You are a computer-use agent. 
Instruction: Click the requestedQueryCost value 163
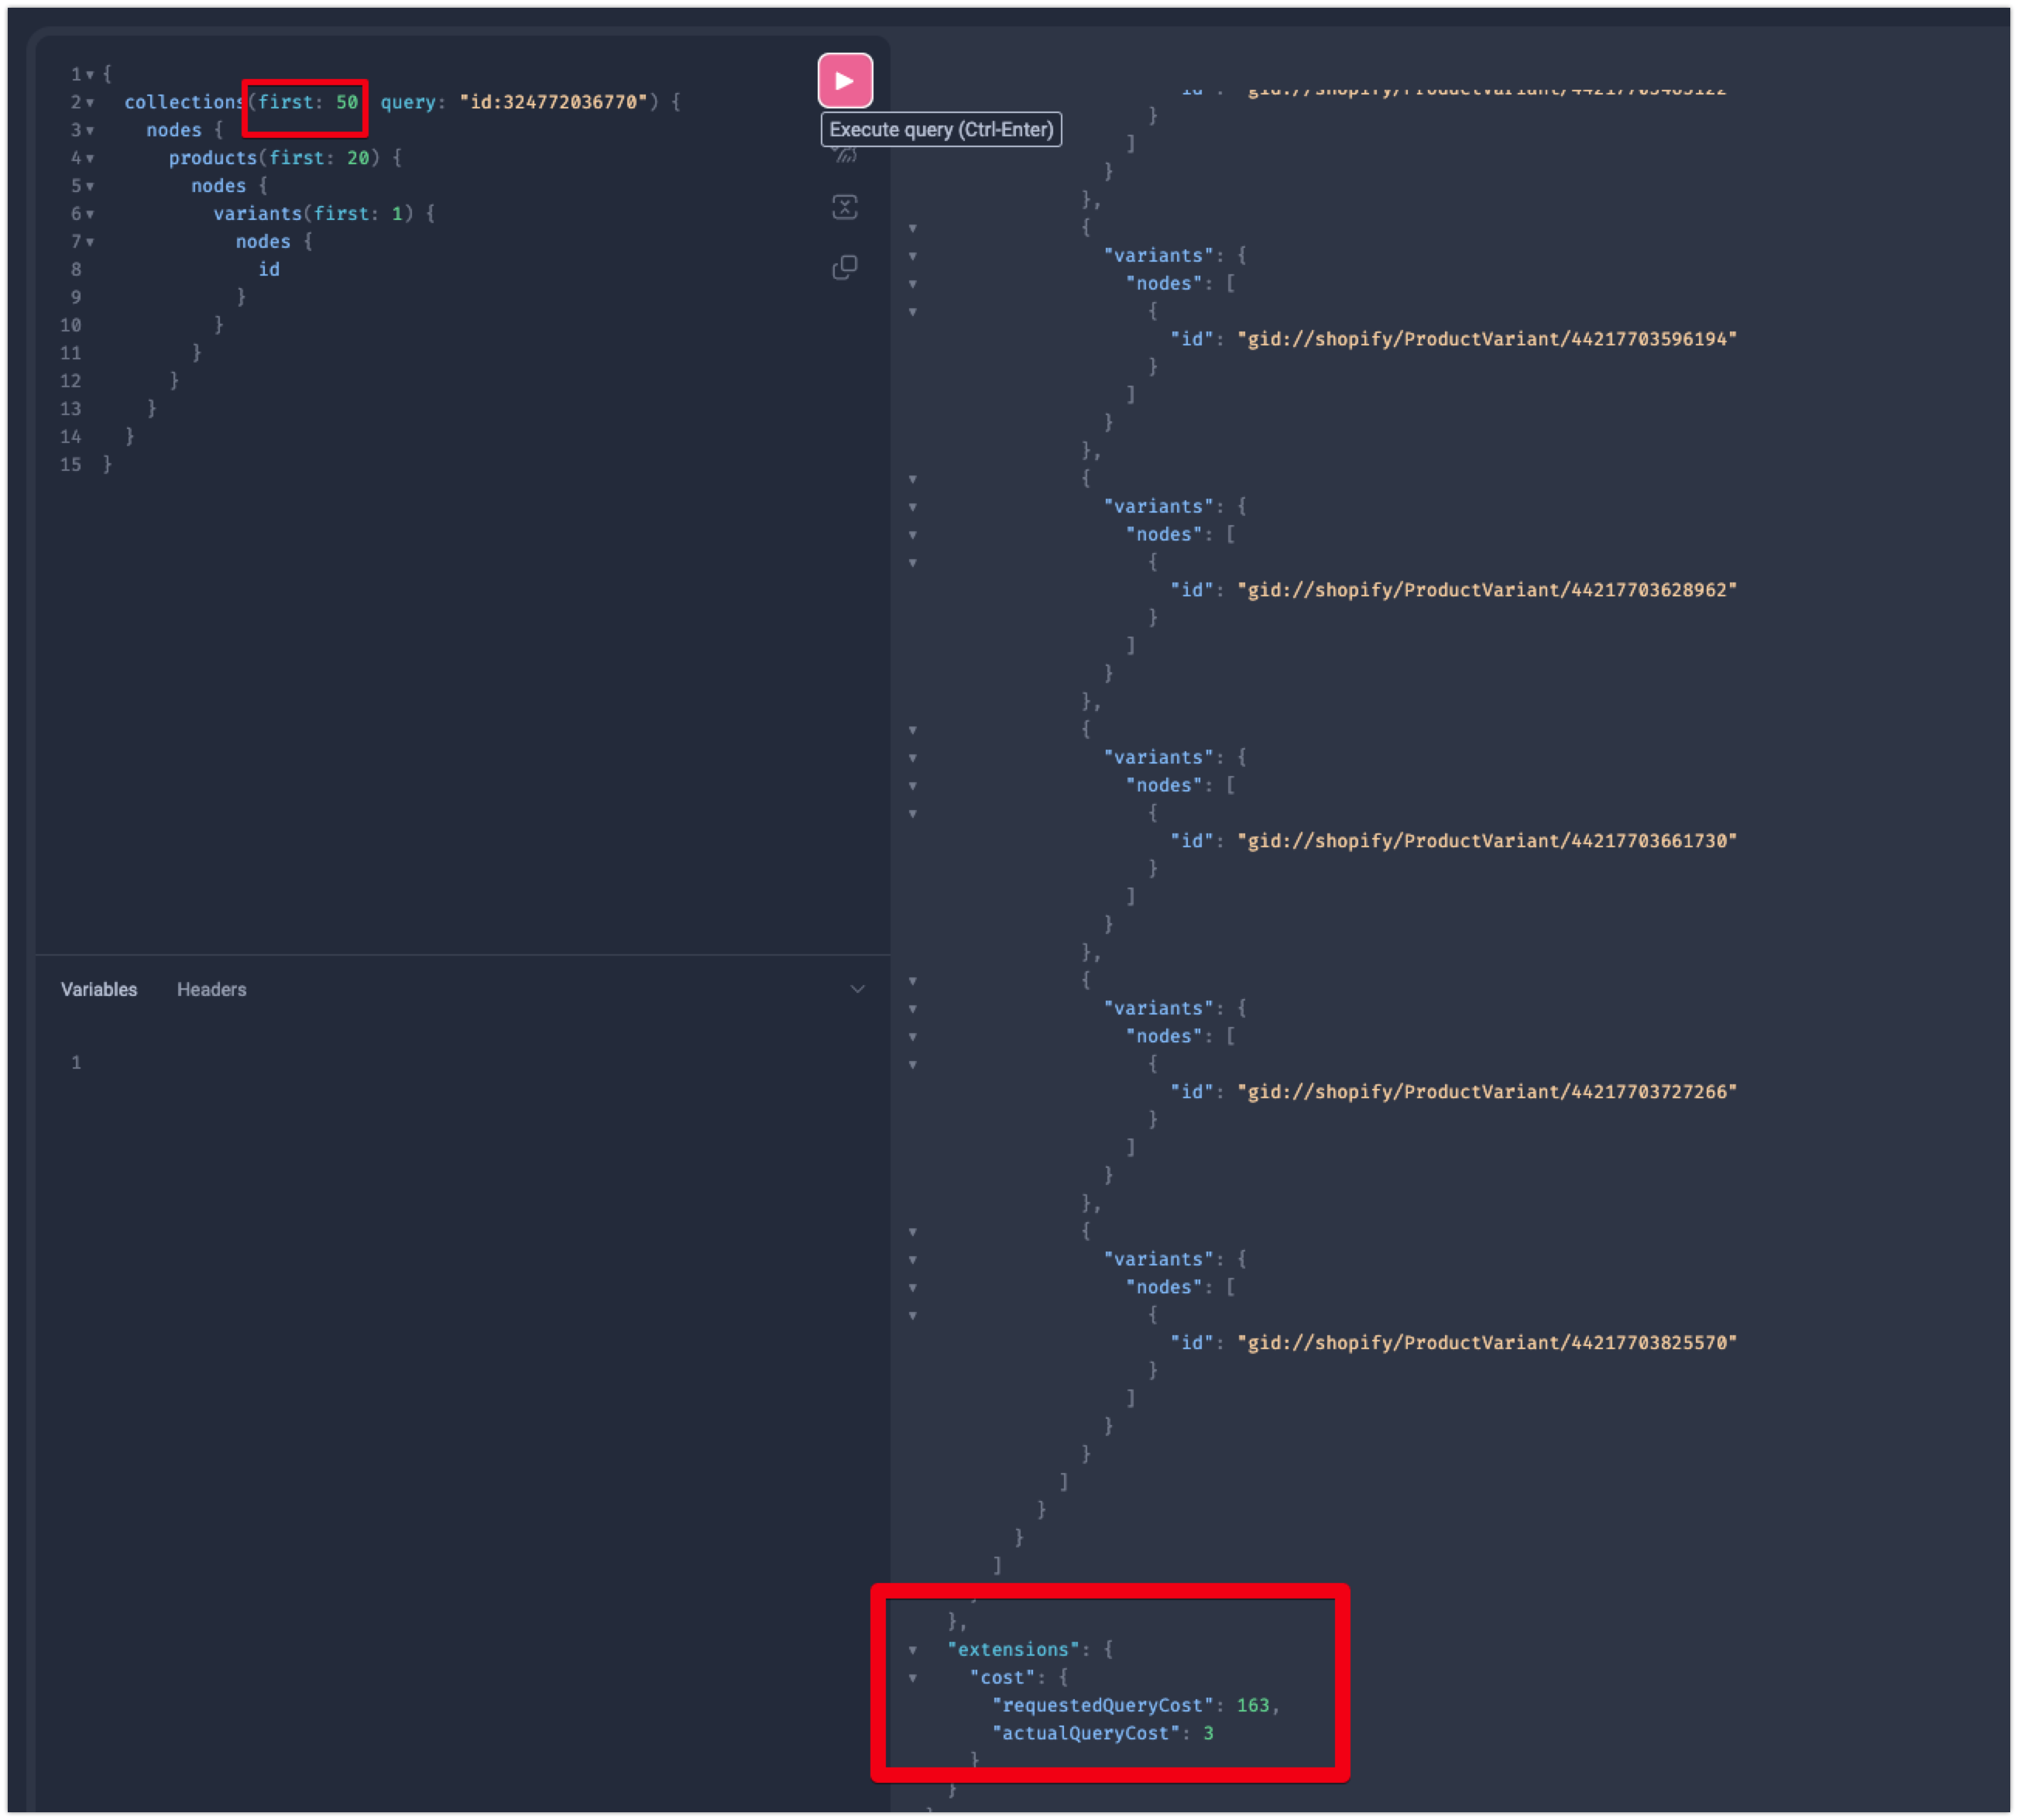pyautogui.click(x=1252, y=1705)
